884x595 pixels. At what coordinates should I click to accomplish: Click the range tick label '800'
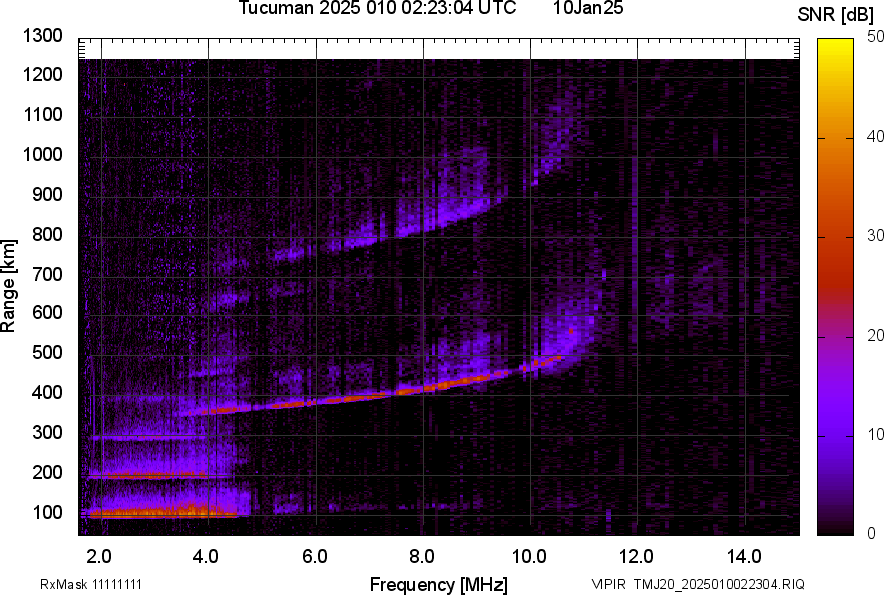(47, 234)
